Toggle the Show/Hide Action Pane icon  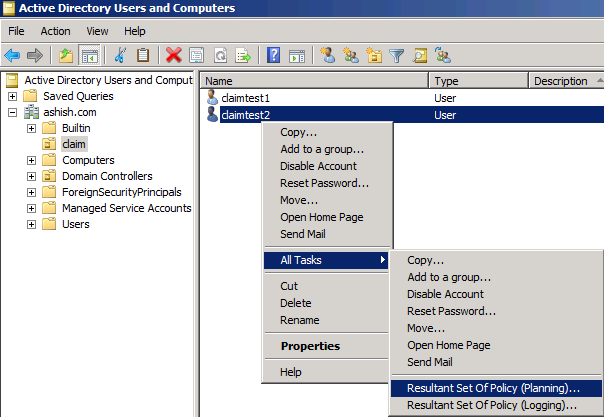point(297,56)
